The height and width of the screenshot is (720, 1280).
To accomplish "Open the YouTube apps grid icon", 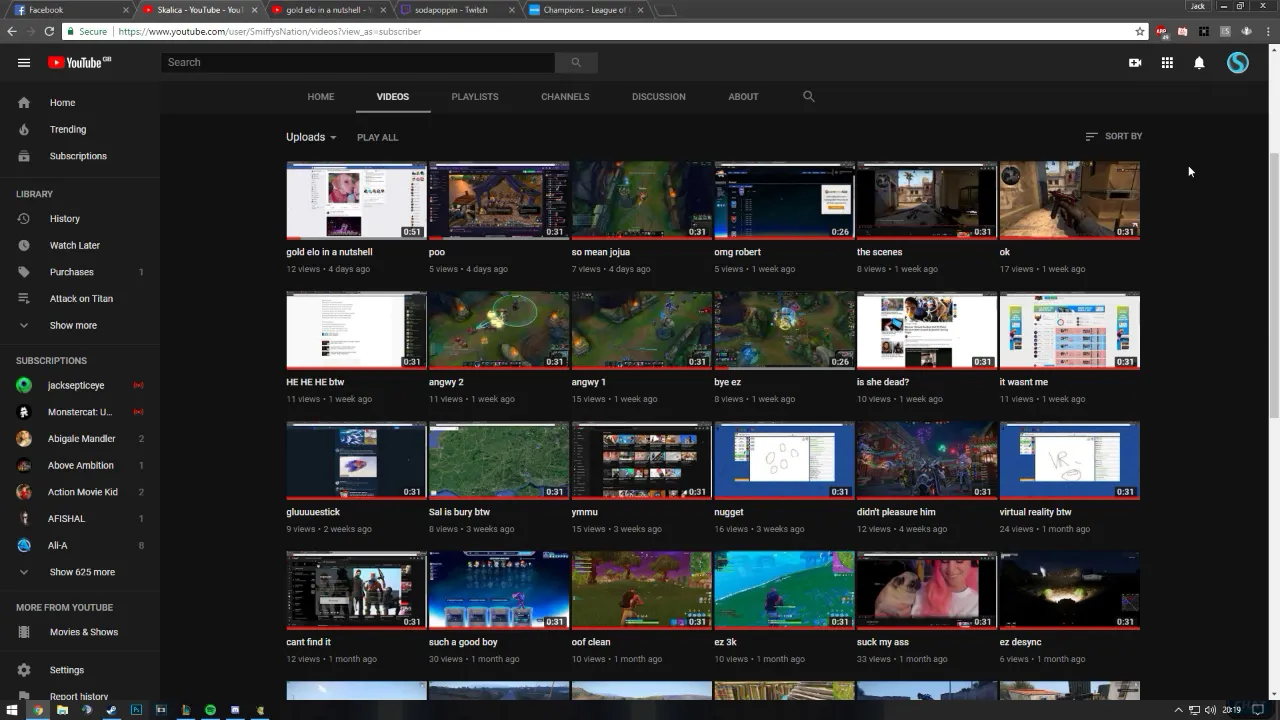I will tap(1167, 62).
